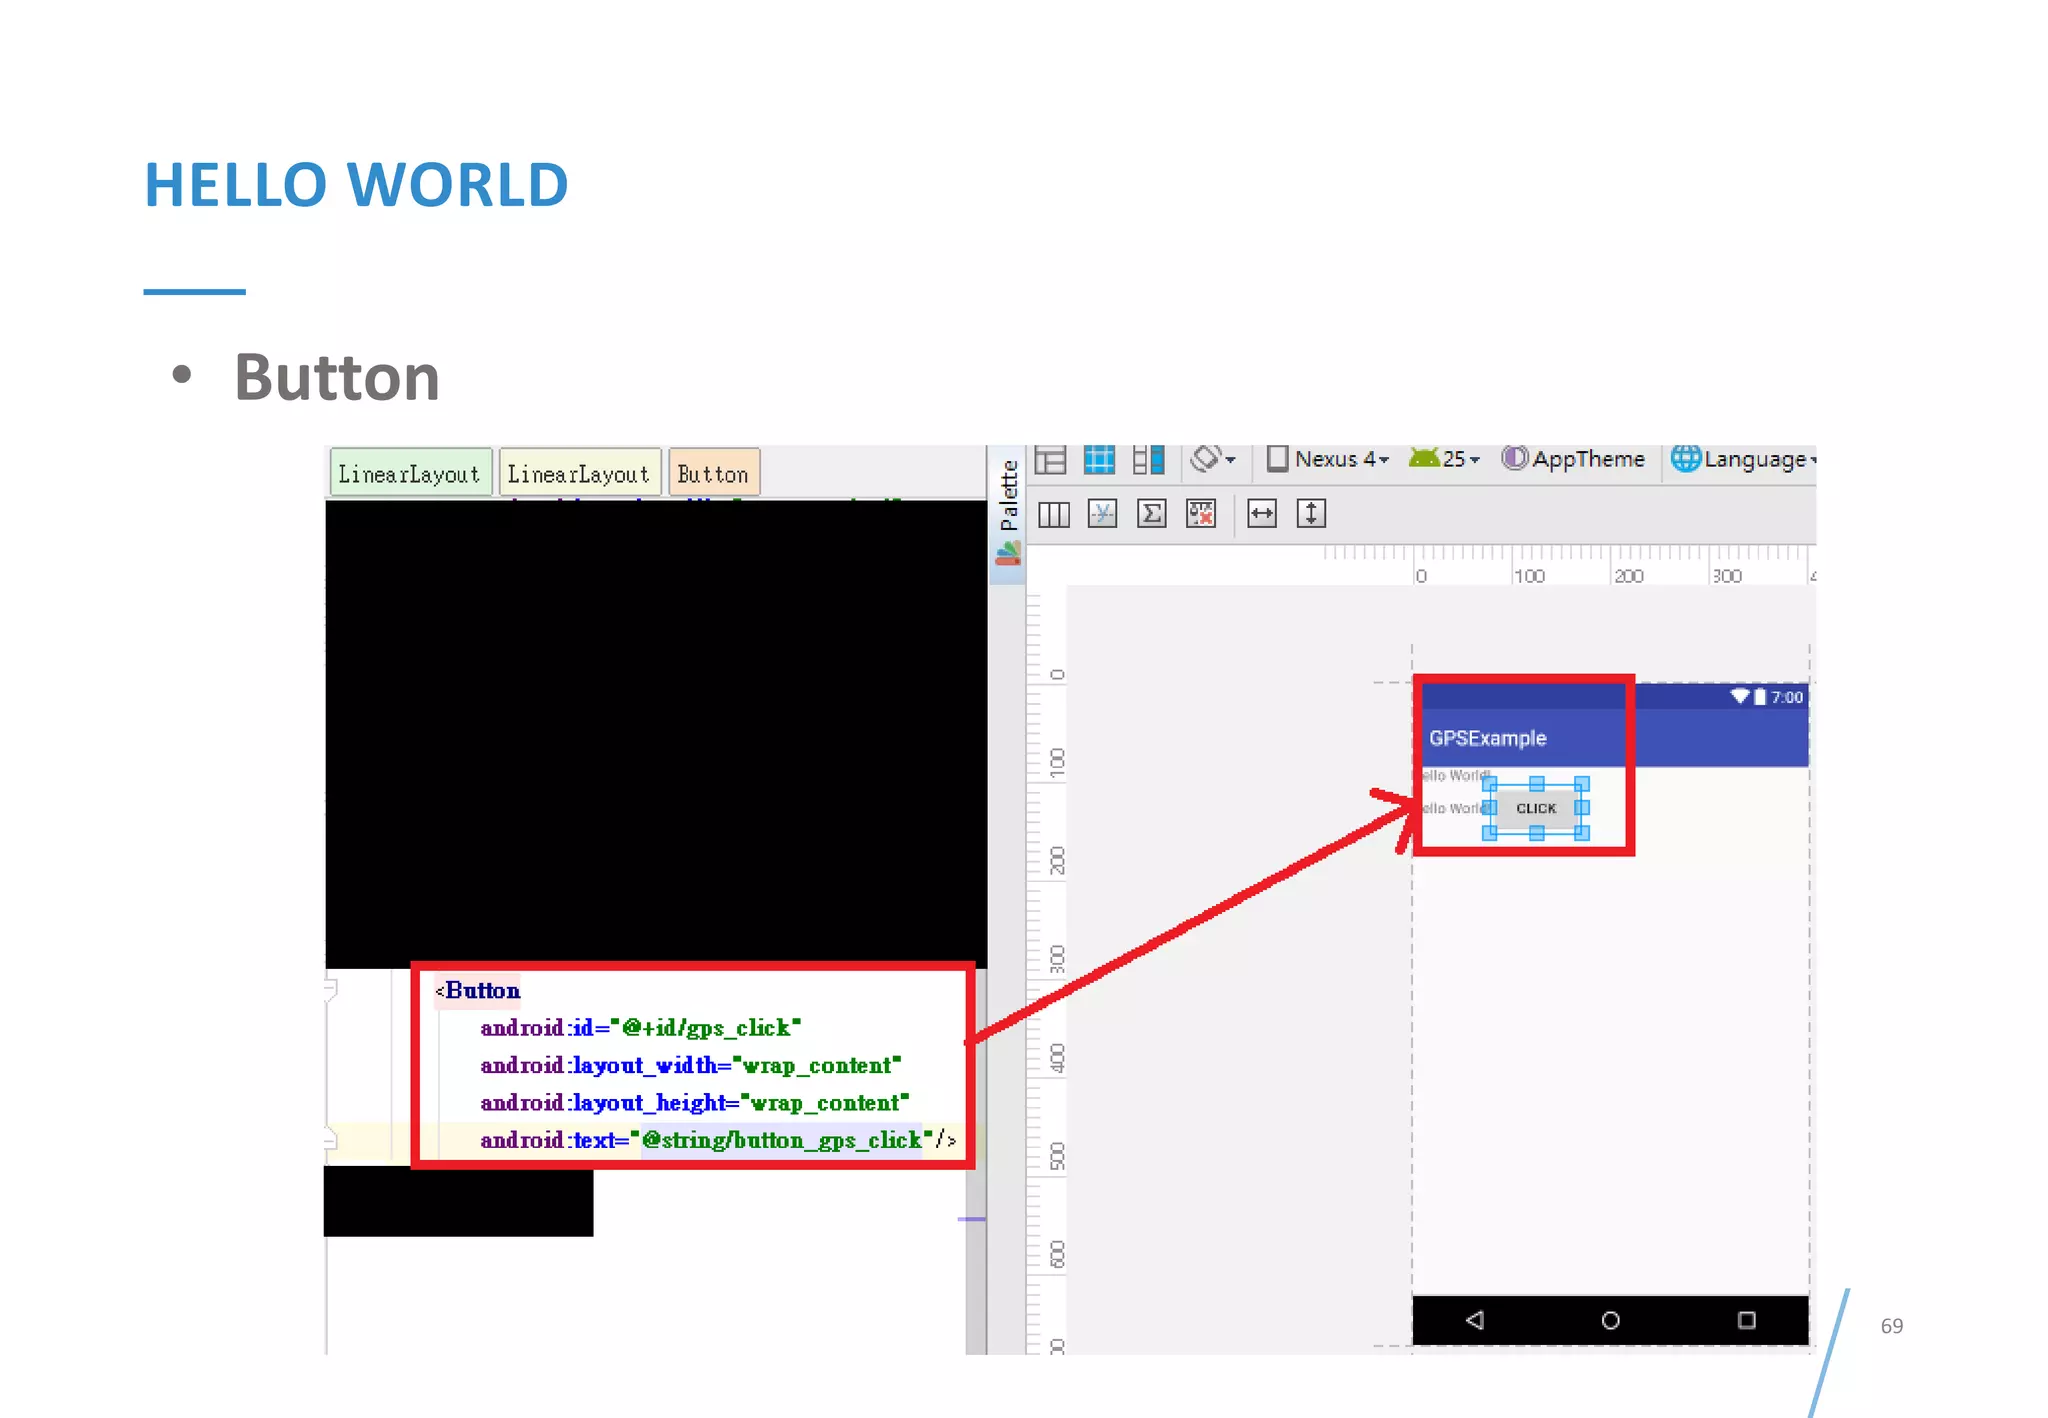Click the column layout icon in toolbar
This screenshot has height=1418, width=2048.
tap(1053, 515)
